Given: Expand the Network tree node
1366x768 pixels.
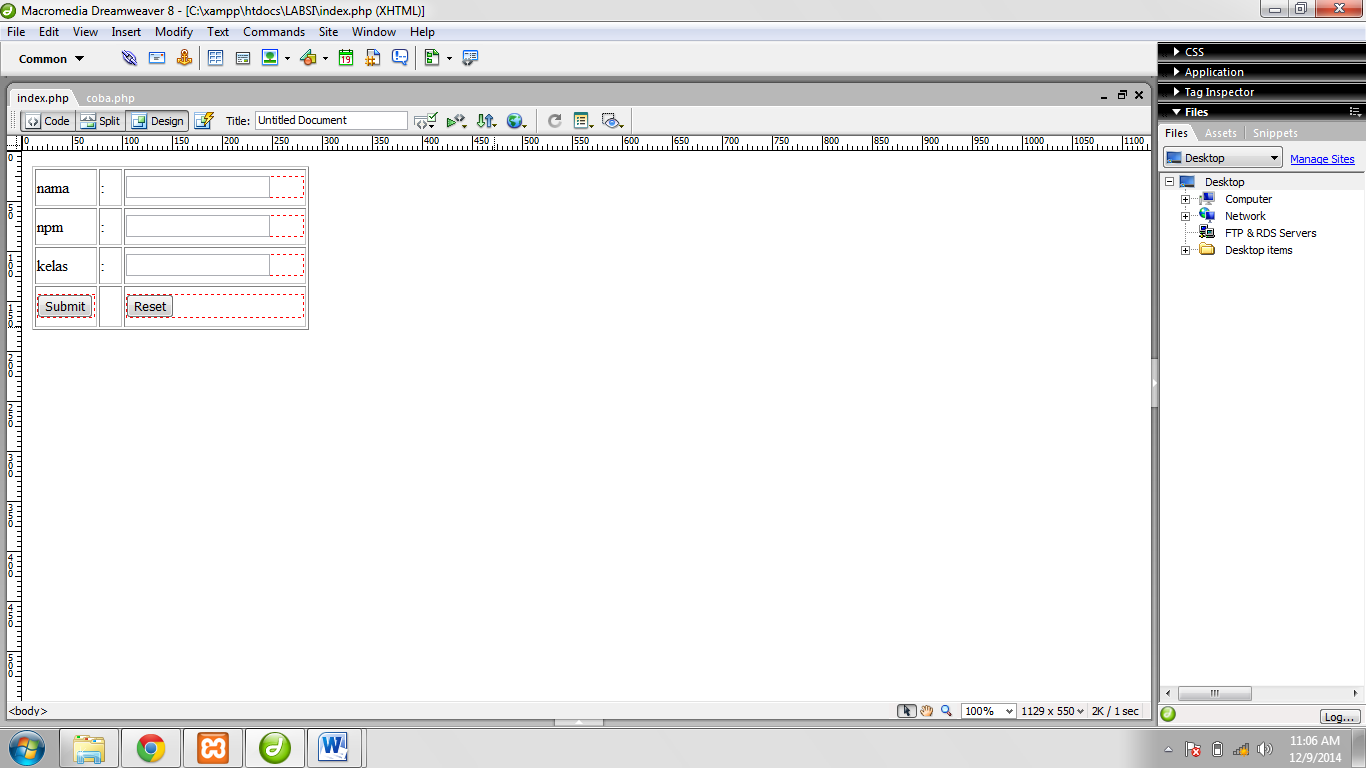Looking at the screenshot, I should (1185, 216).
